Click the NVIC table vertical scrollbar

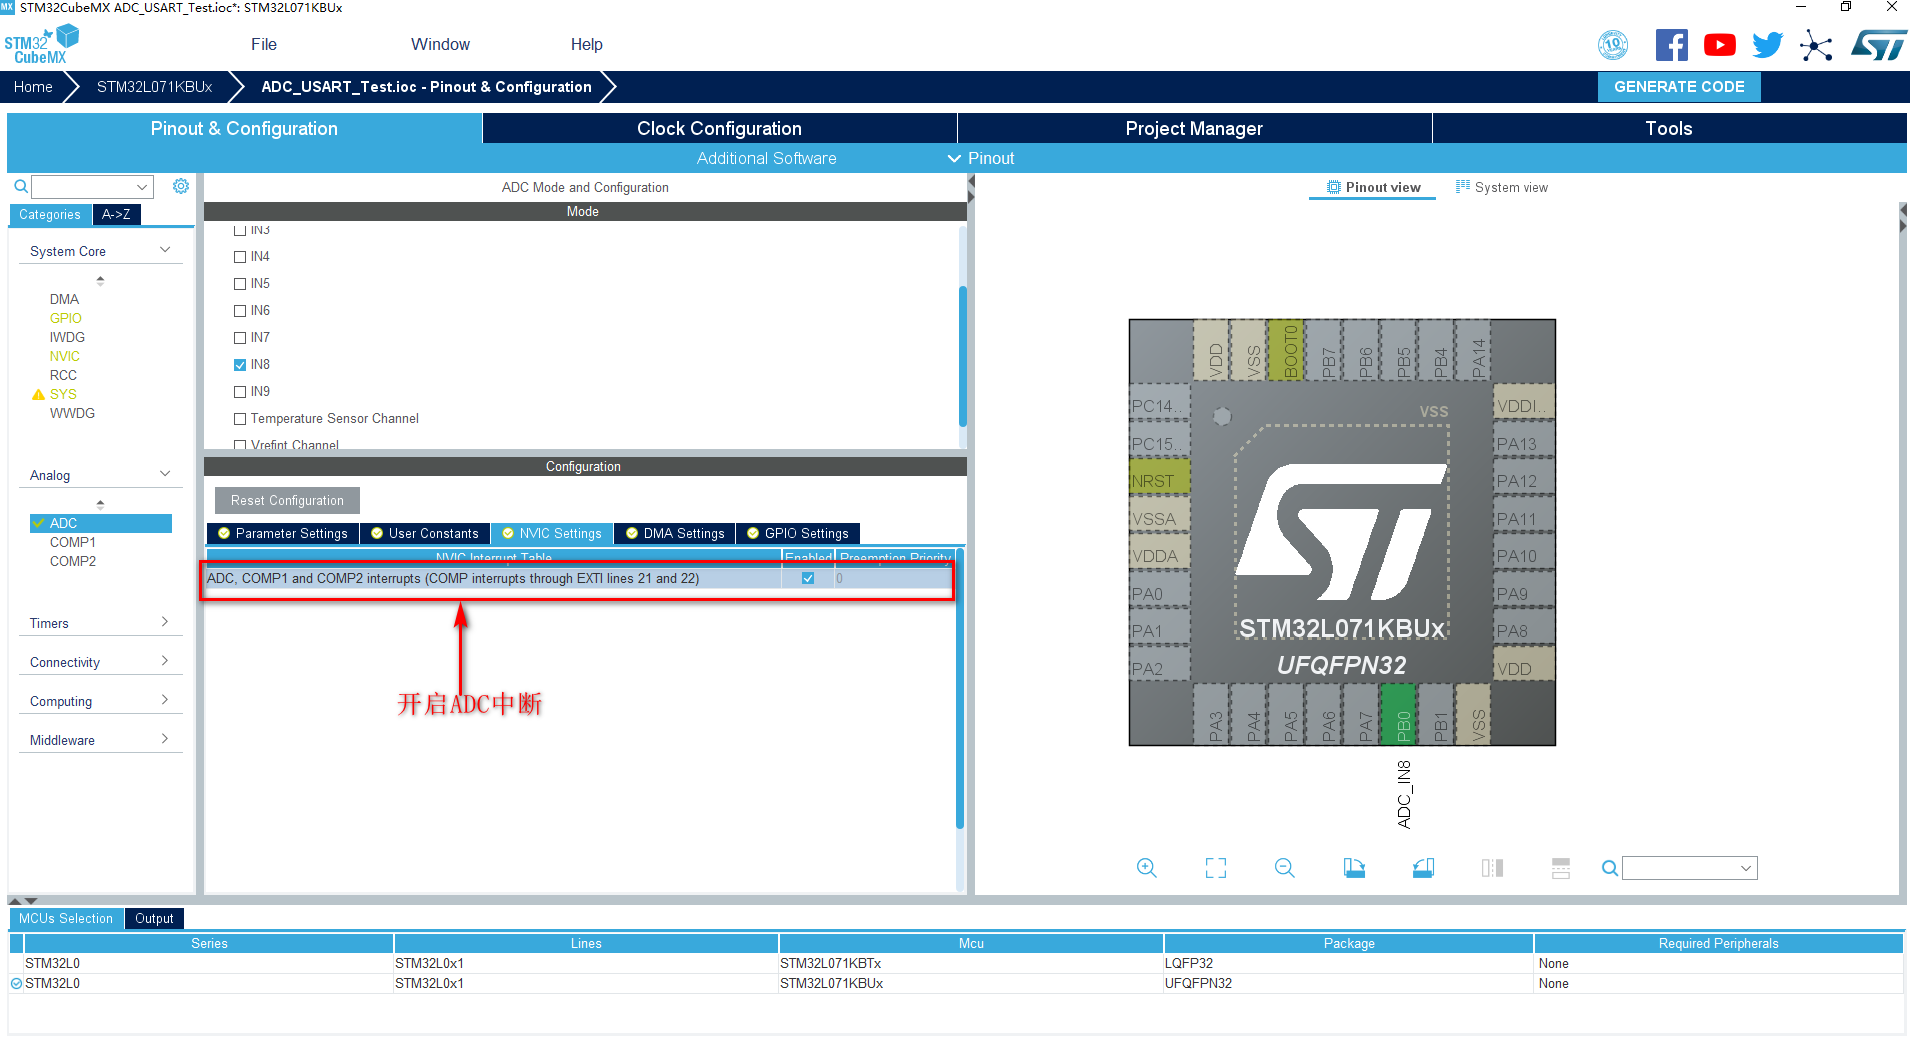point(960,688)
